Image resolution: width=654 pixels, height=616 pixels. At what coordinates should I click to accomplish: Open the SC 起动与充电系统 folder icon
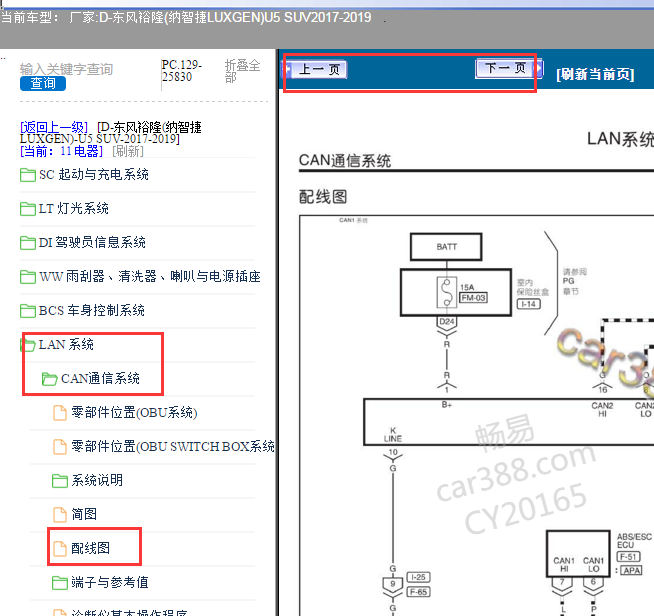[x=28, y=175]
